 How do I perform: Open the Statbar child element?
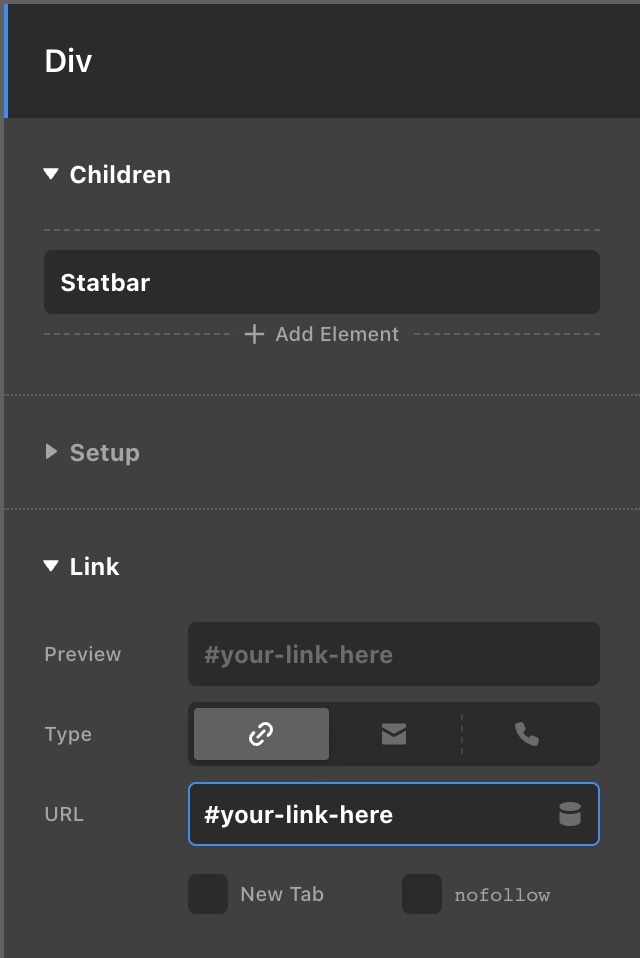pyautogui.click(x=322, y=282)
